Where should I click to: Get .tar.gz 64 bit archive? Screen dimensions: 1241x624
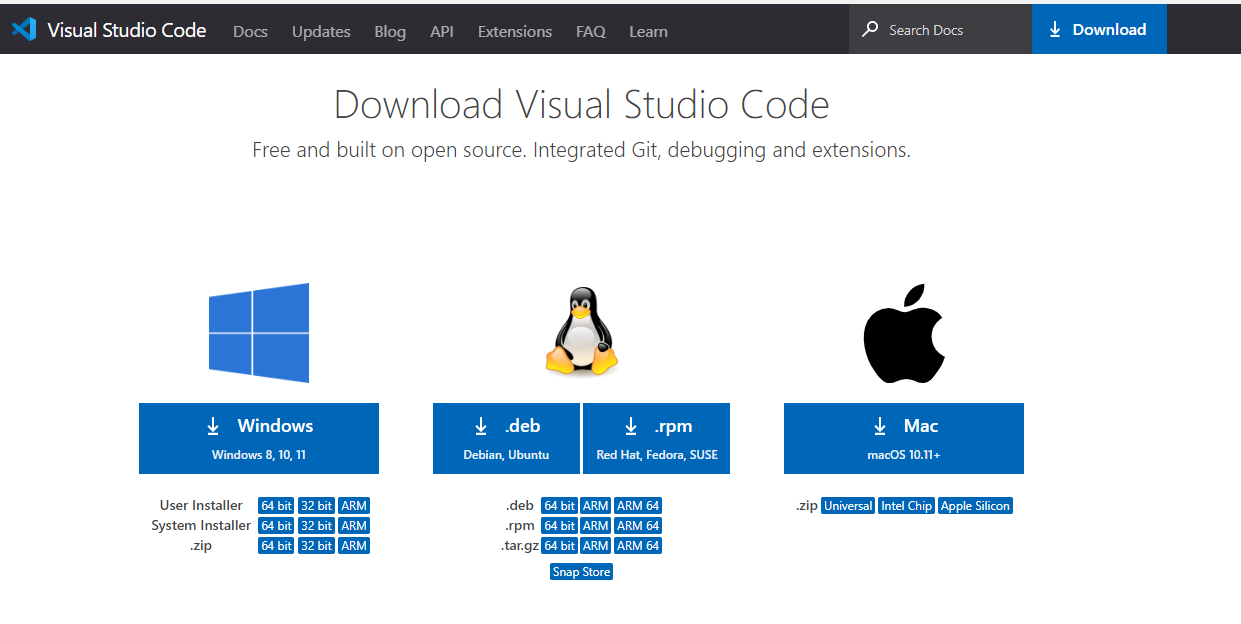pyautogui.click(x=559, y=546)
